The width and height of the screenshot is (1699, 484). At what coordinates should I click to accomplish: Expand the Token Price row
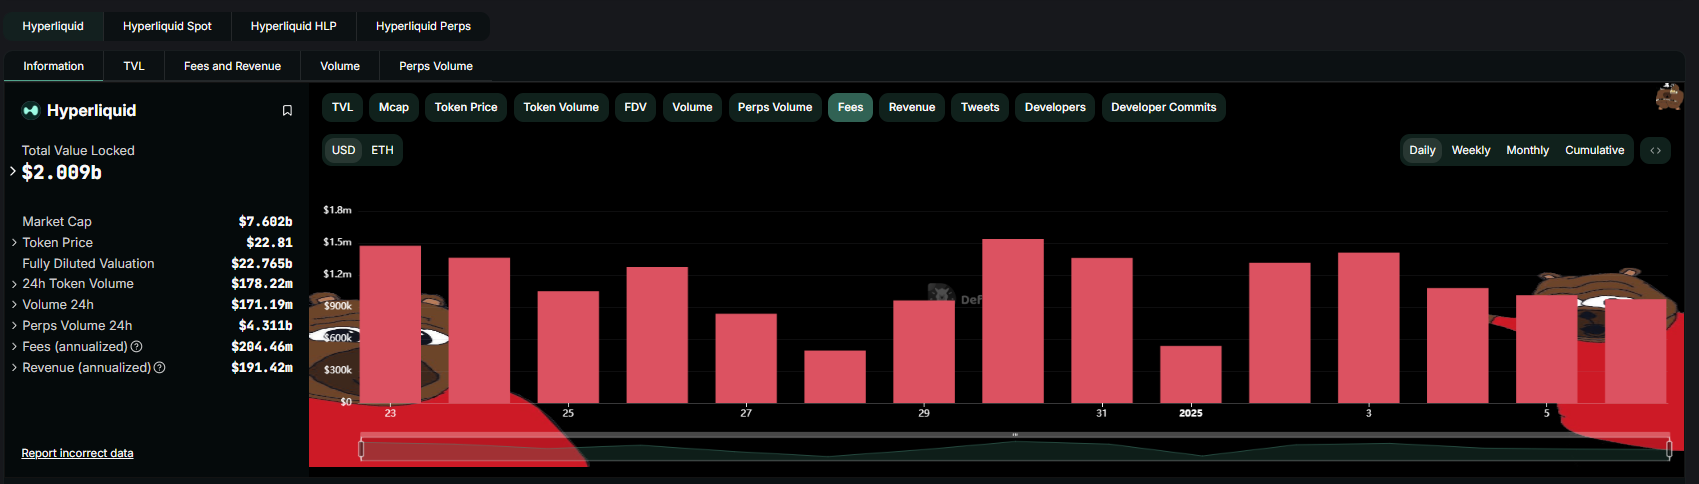(14, 243)
